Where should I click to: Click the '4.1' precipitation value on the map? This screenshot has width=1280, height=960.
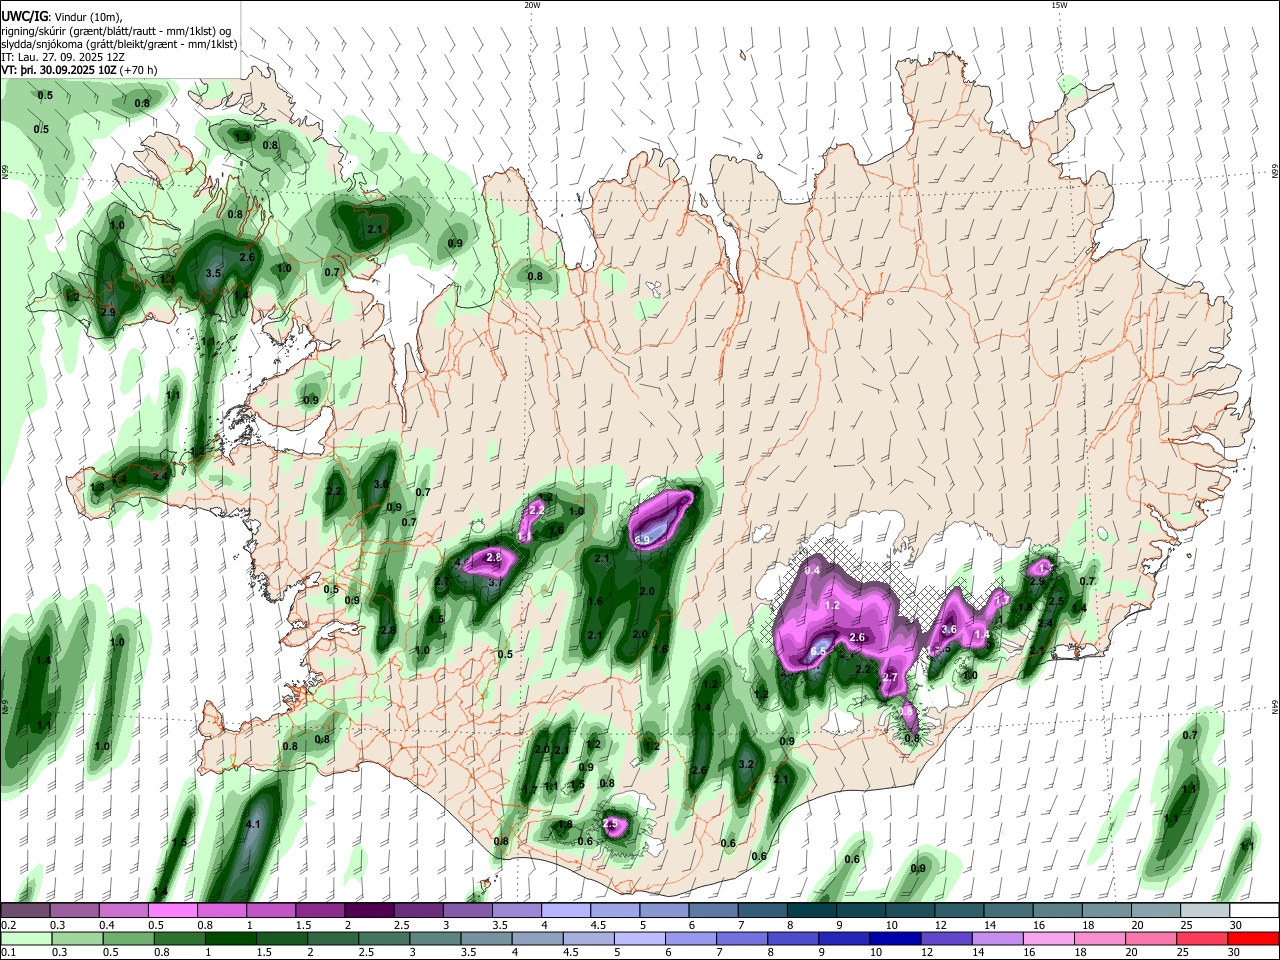coord(253,825)
